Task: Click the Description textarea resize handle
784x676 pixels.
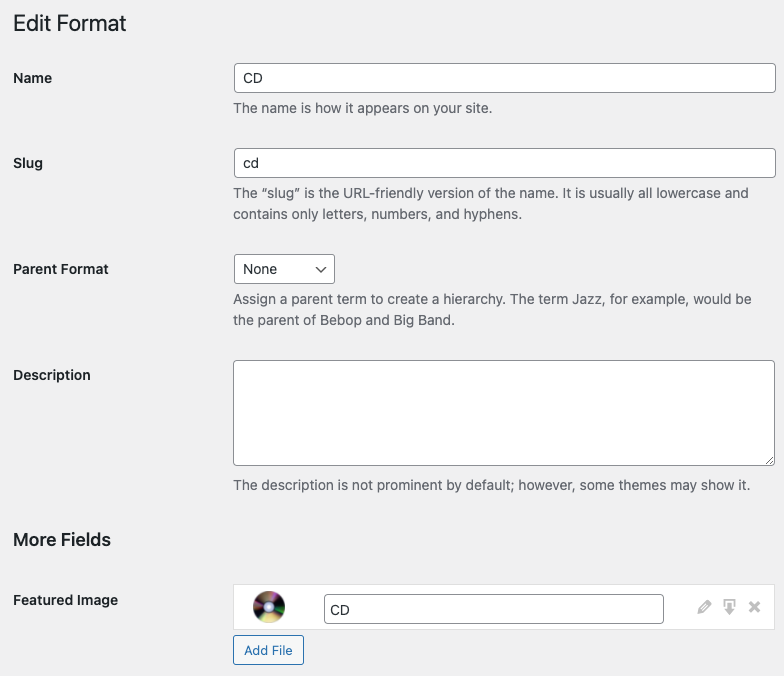Action: (768, 459)
